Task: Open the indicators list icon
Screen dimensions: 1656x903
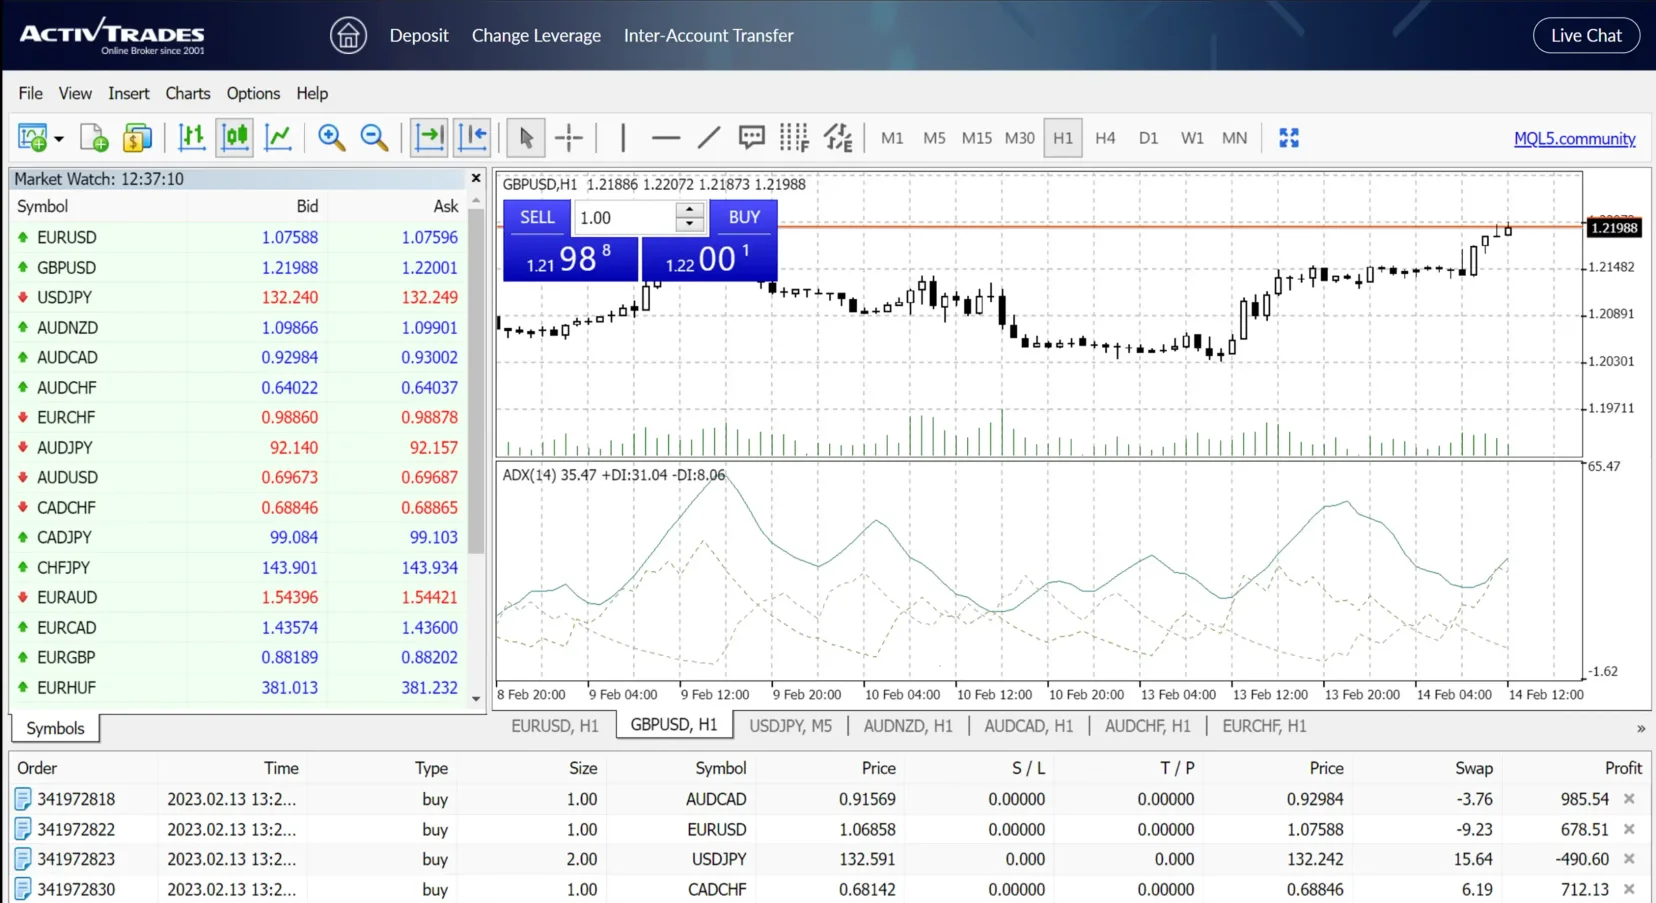Action: (x=838, y=138)
